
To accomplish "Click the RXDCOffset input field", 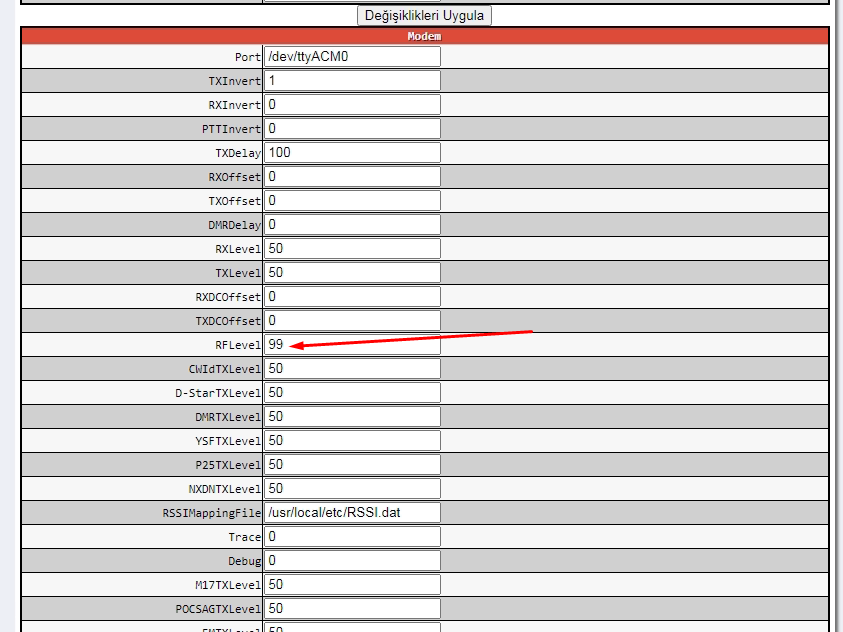I will 352,297.
